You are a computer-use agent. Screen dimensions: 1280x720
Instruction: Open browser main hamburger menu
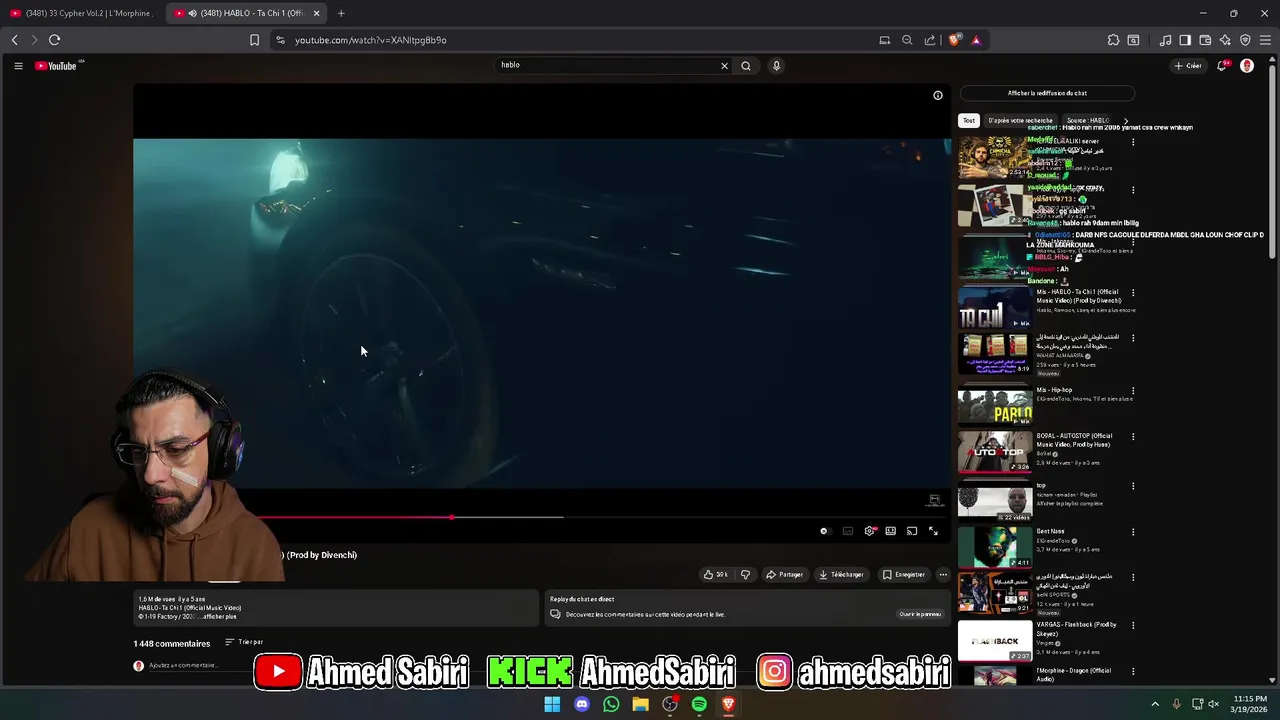click(x=1266, y=40)
